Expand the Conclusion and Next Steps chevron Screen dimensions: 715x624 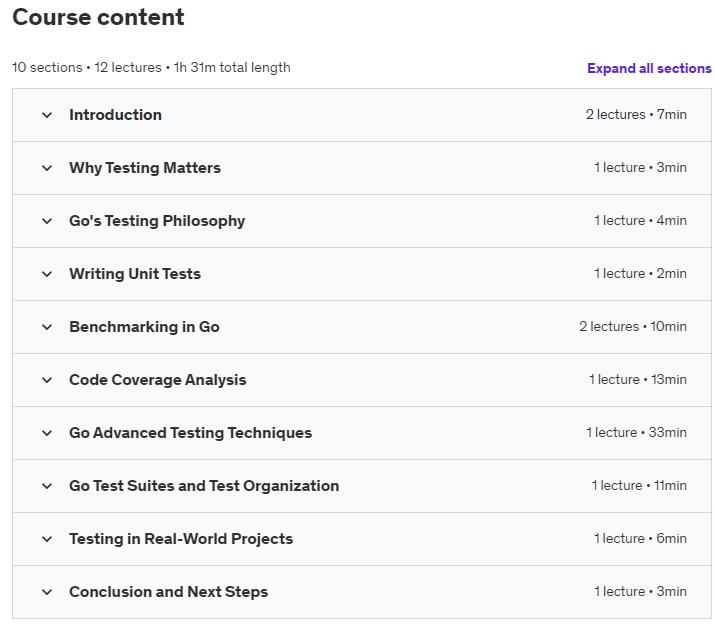pos(47,592)
